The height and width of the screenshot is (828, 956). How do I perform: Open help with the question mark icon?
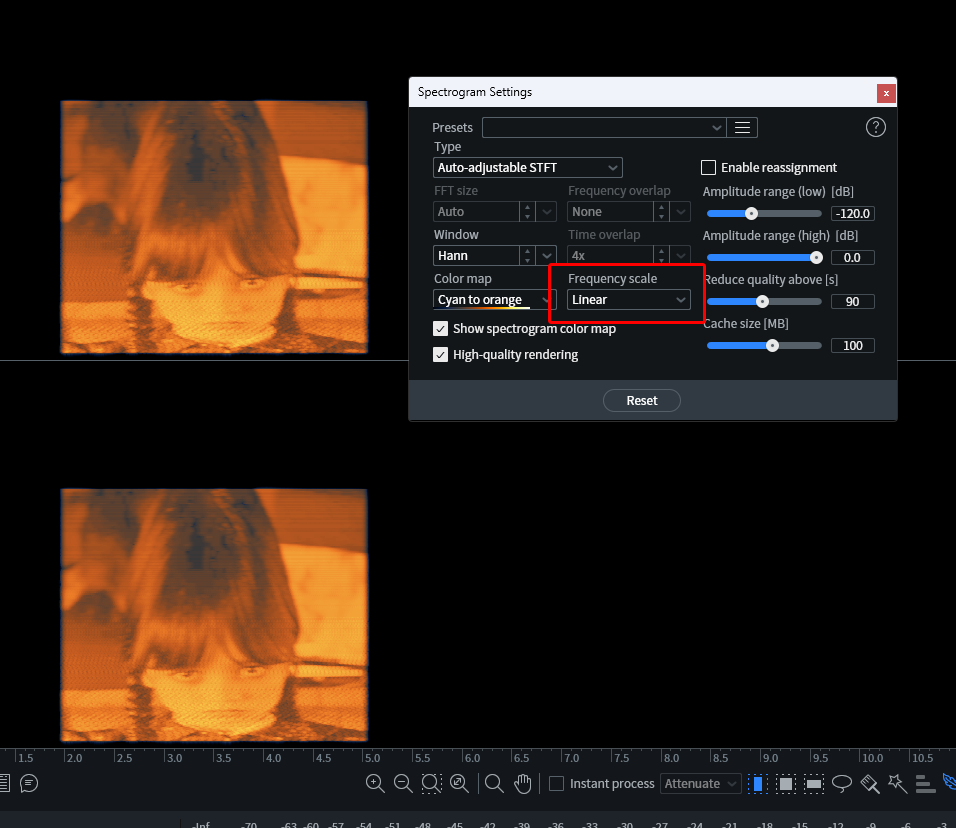[x=875, y=127]
